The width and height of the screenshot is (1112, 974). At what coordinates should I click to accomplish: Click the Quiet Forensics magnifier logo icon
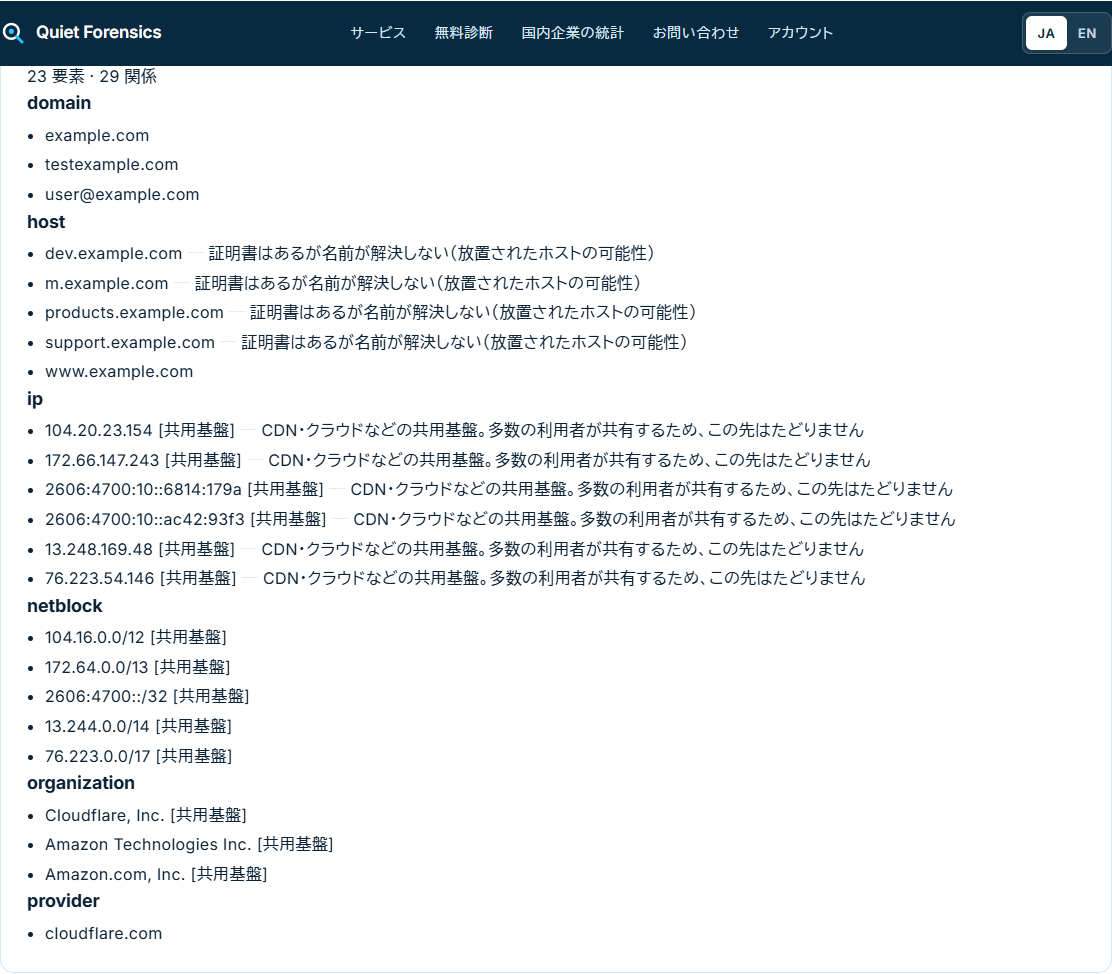tap(13, 33)
